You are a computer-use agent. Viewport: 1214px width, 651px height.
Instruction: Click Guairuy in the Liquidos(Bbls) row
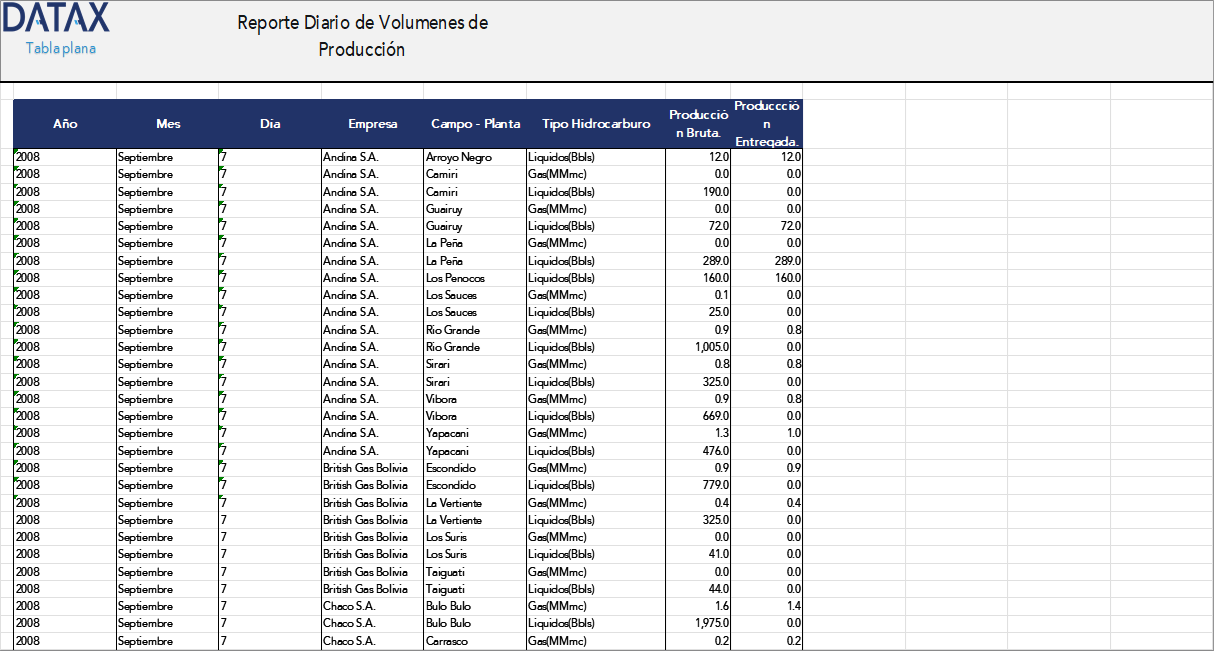coord(444,226)
